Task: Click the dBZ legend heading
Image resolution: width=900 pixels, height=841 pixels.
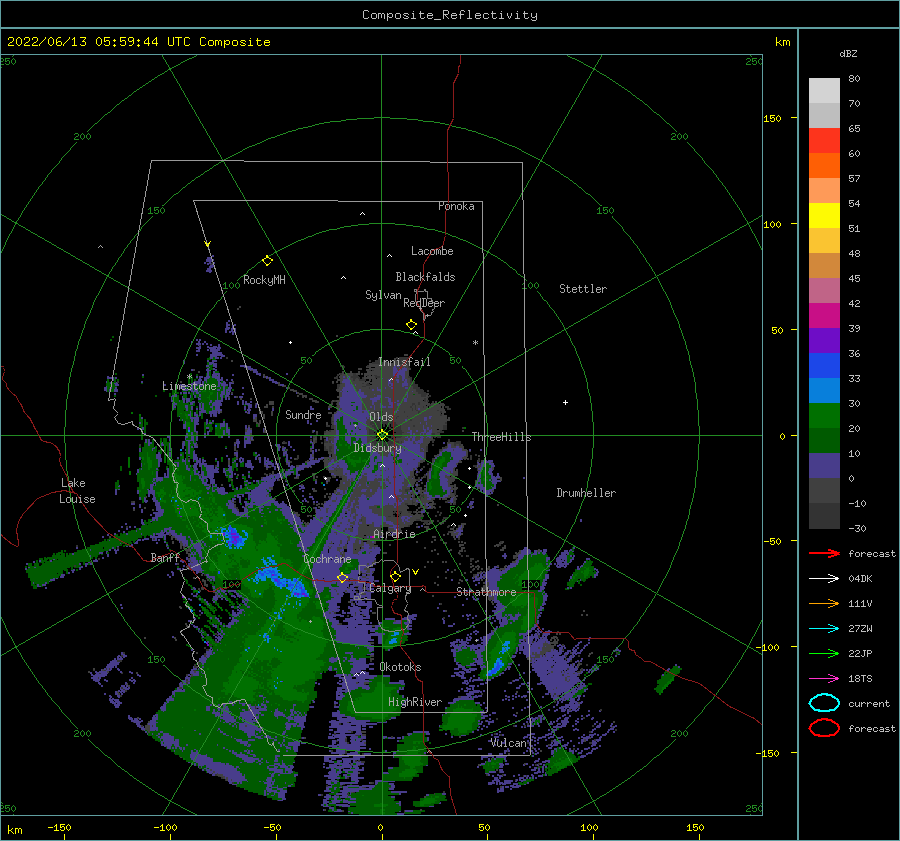Action: coord(848,53)
